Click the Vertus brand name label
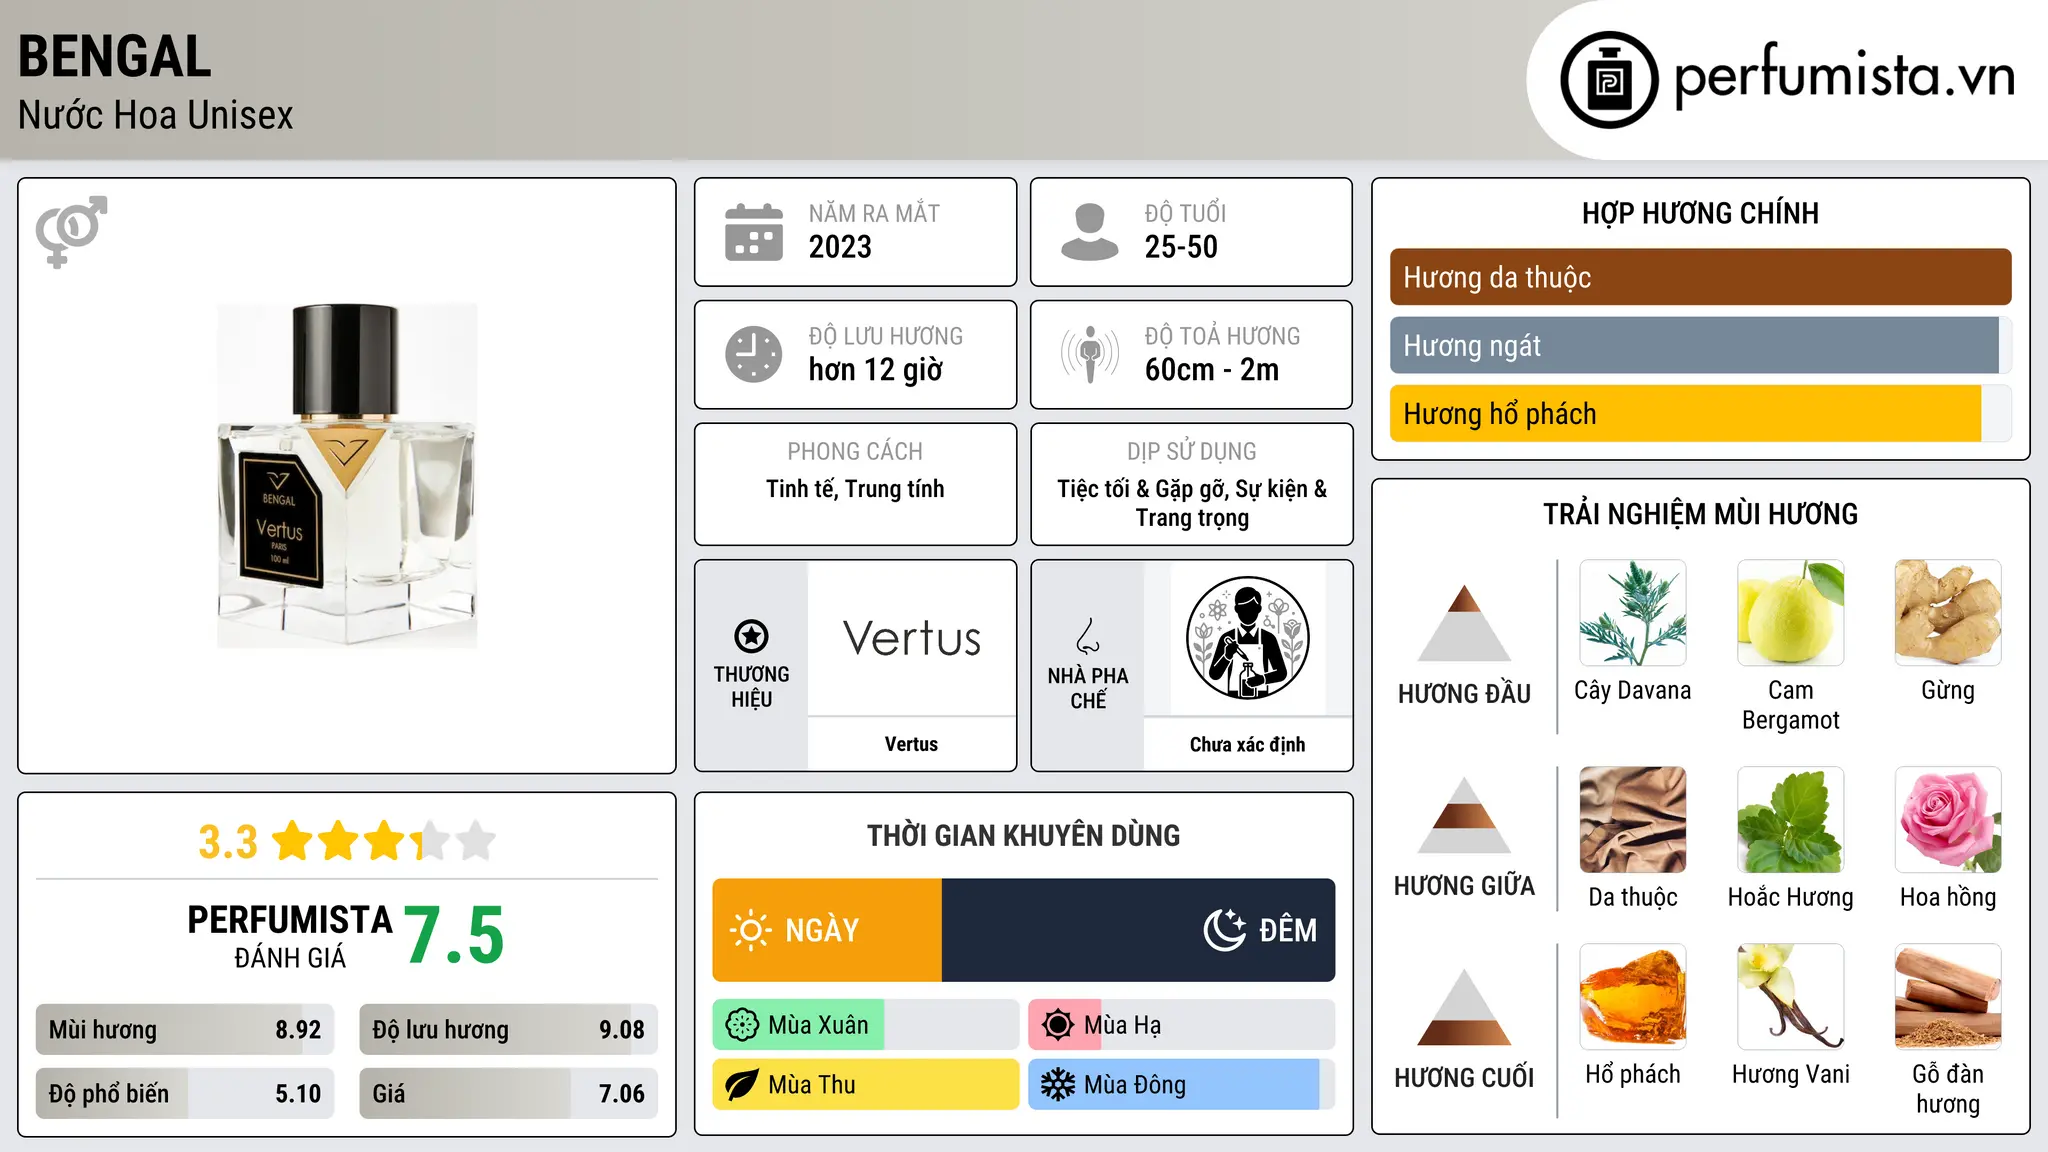This screenshot has height=1152, width=2048. (x=911, y=744)
